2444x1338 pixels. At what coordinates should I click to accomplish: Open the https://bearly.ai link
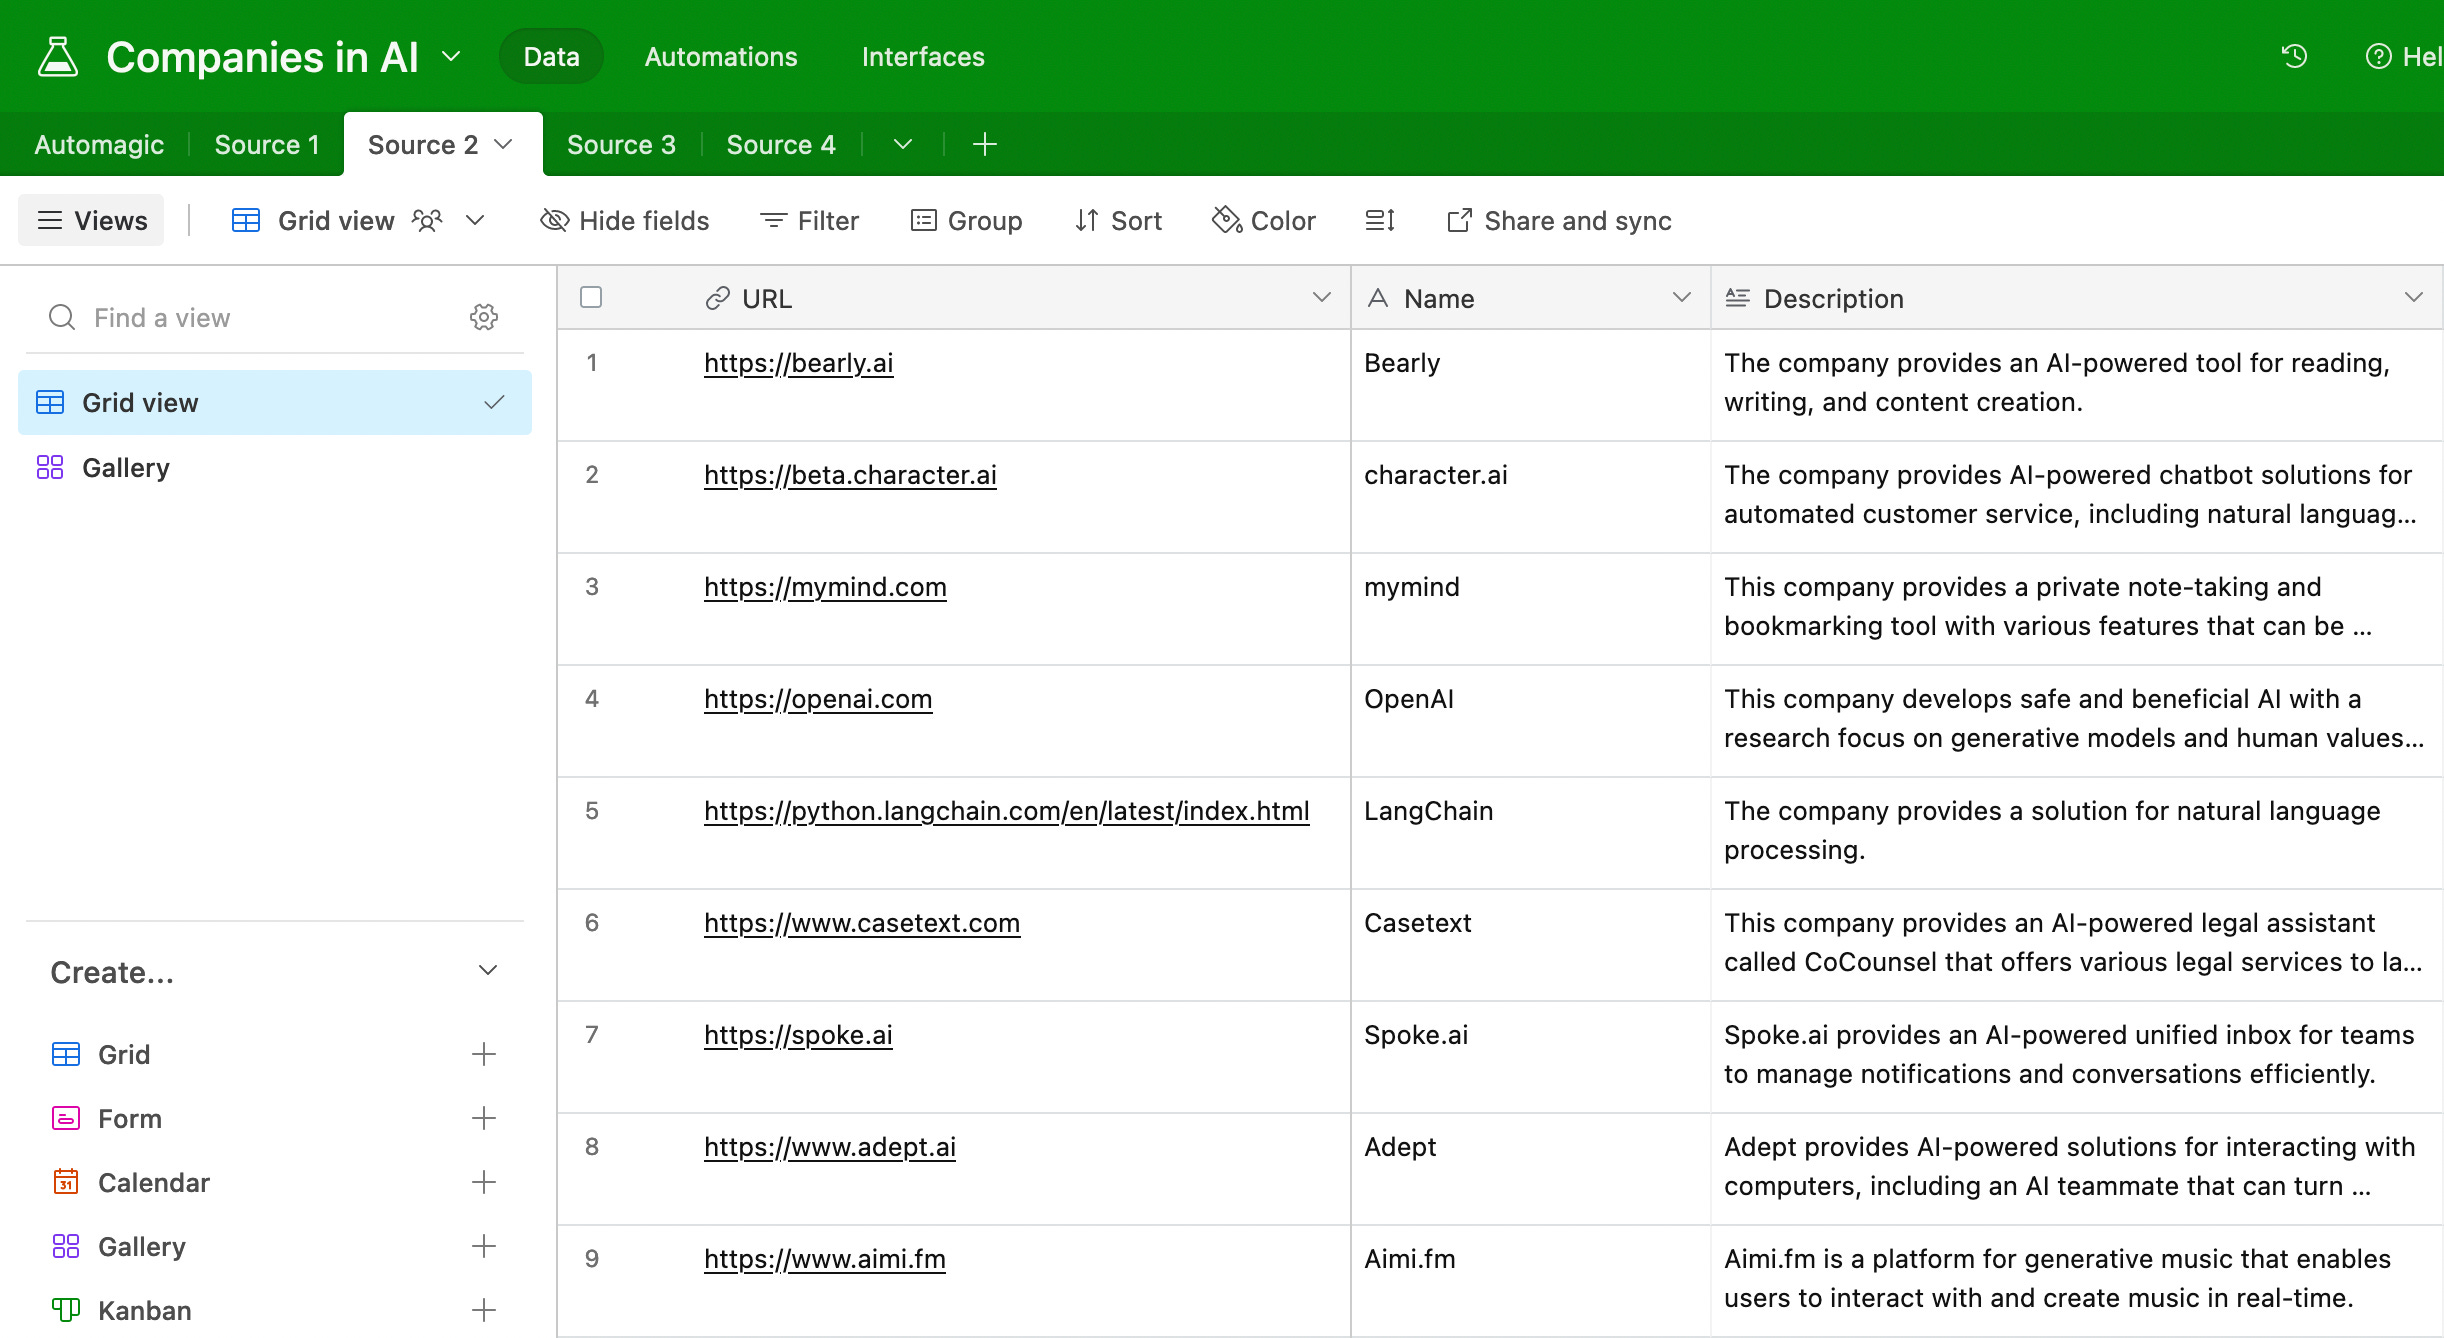pos(798,363)
